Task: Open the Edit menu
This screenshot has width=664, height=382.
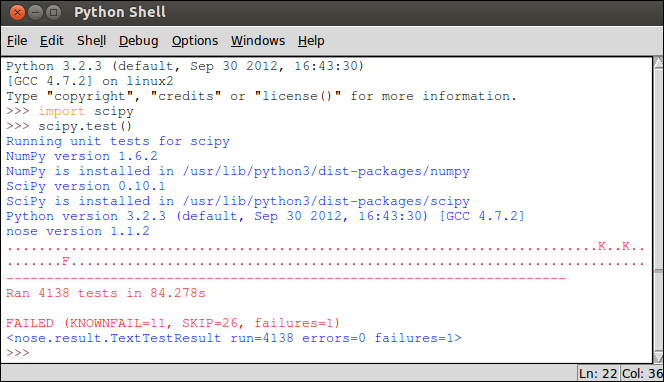Action: pos(52,41)
